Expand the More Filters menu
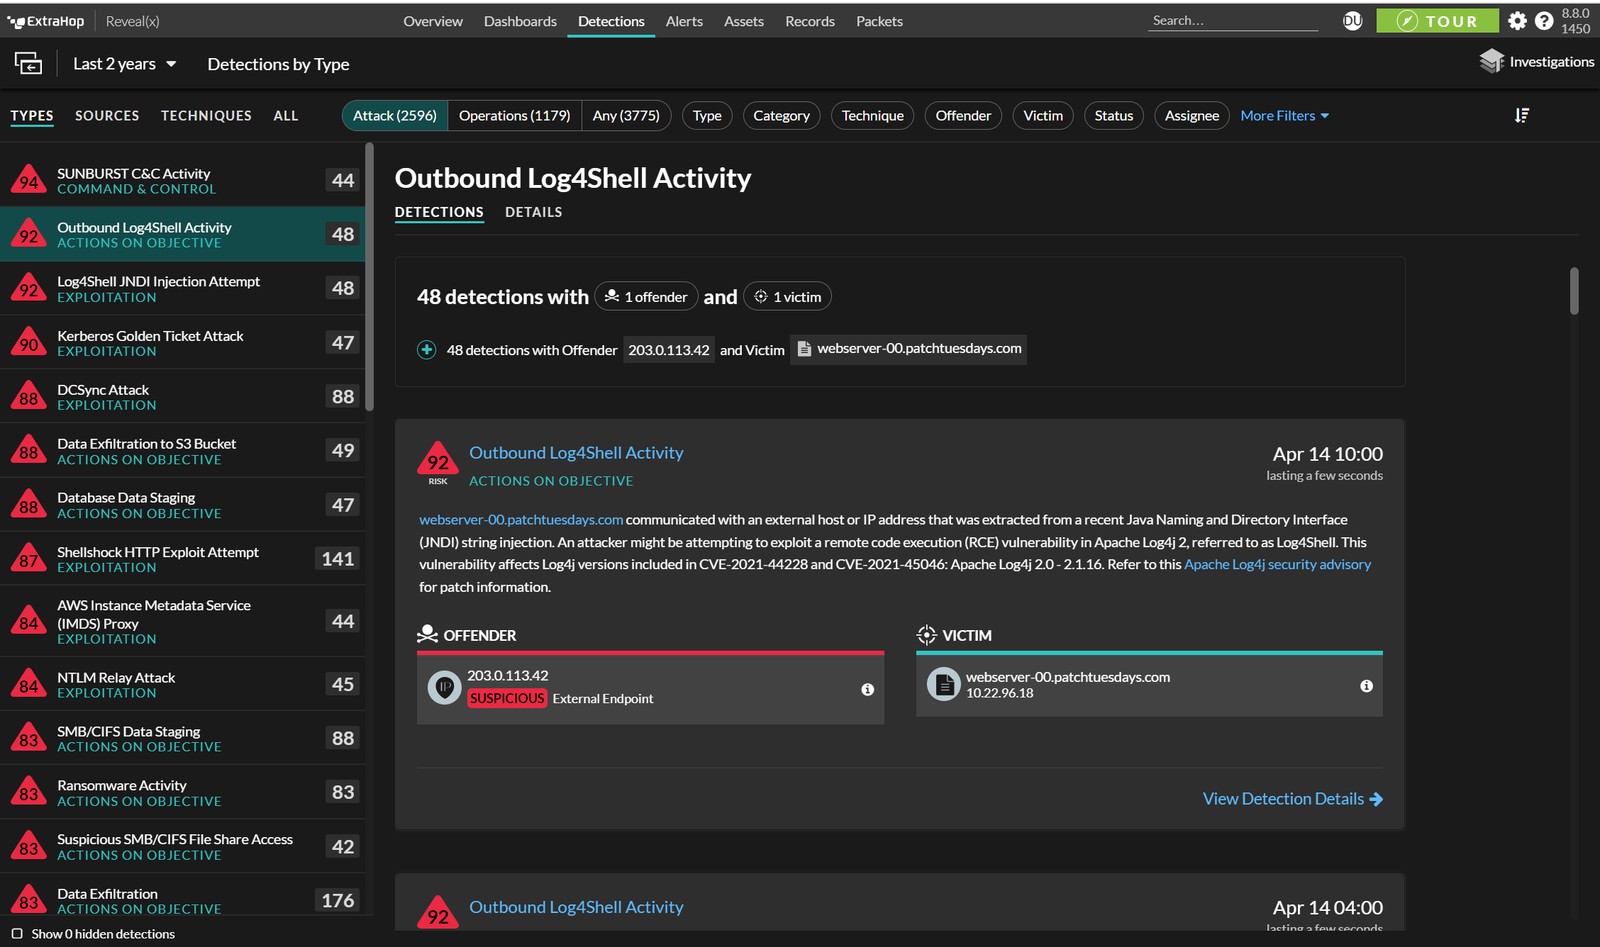1600x947 pixels. pyautogui.click(x=1285, y=116)
